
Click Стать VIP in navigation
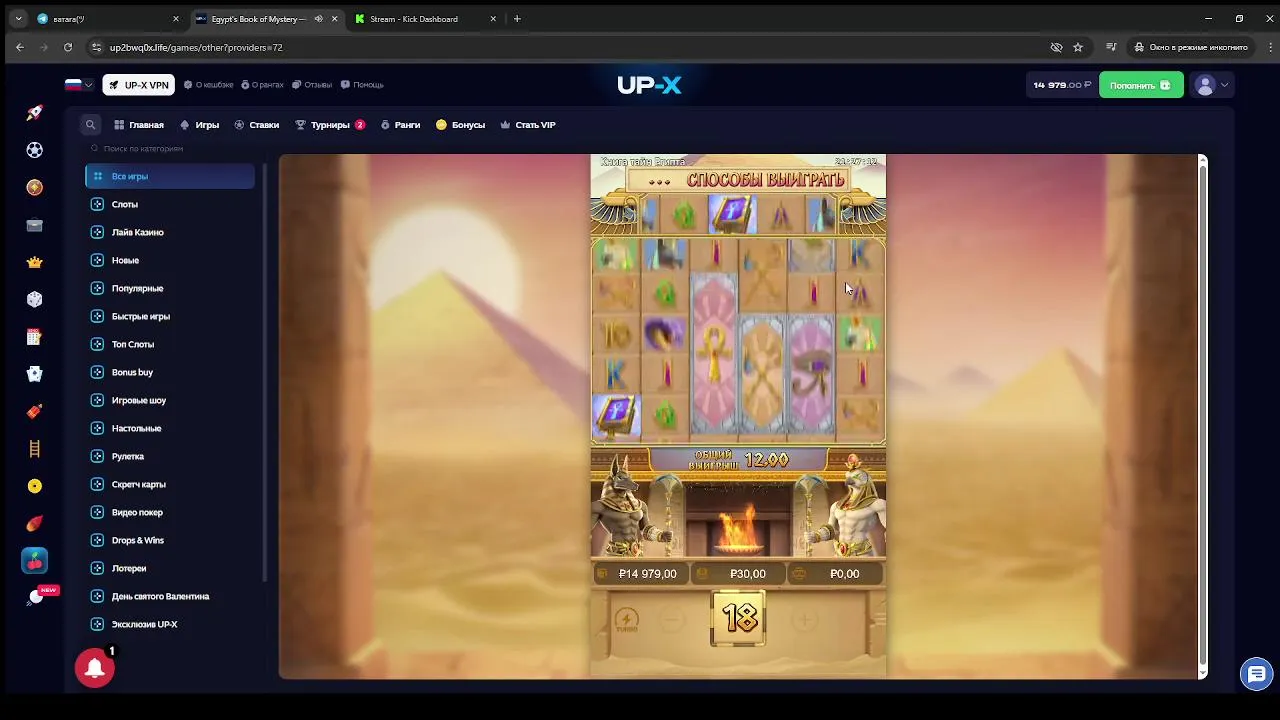coord(527,125)
